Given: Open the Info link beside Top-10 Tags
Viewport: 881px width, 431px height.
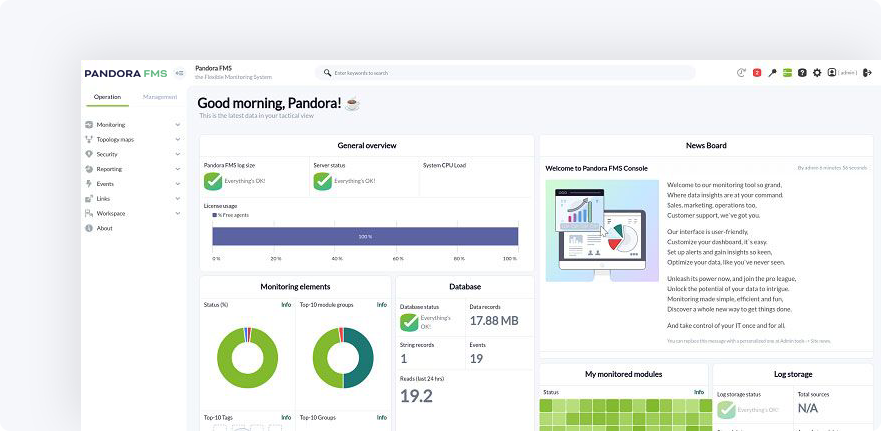Looking at the screenshot, I should point(286,418).
